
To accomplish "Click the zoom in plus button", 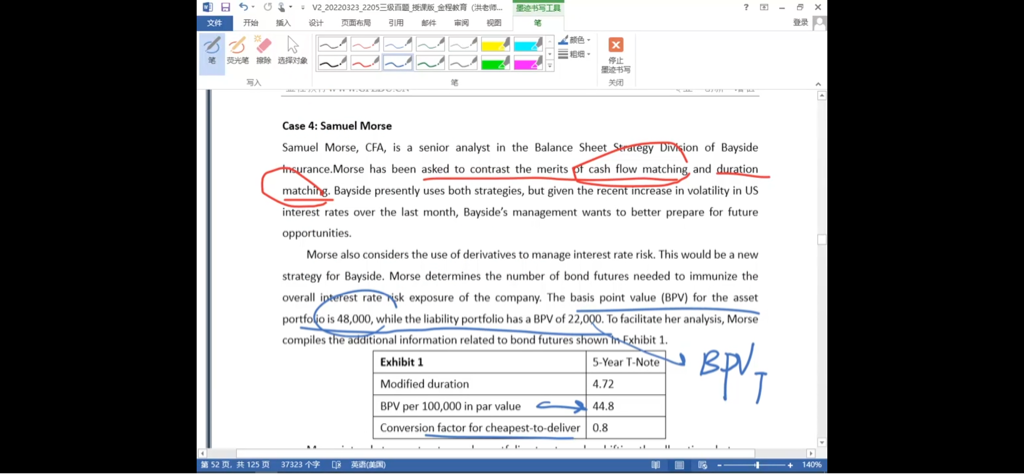I will pyautogui.click(x=790, y=465).
